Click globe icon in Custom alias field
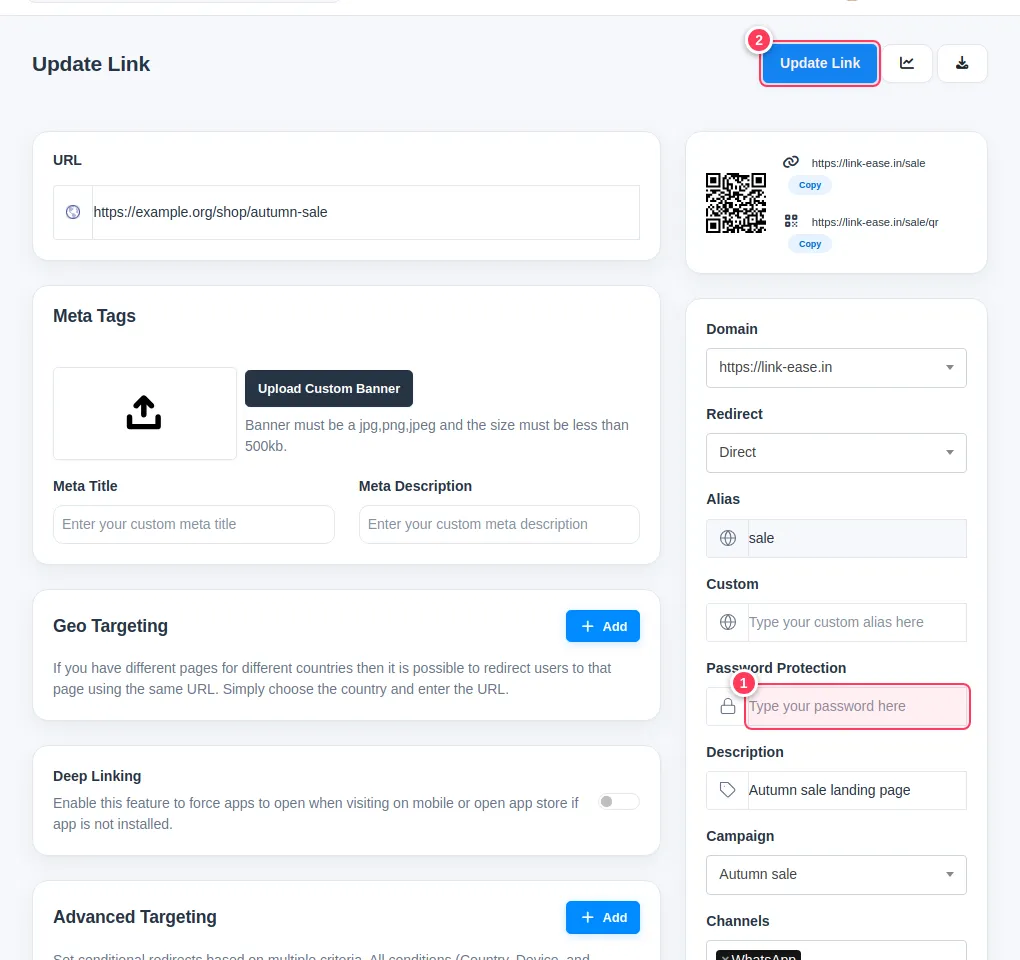The image size is (1020, 960). (x=728, y=622)
